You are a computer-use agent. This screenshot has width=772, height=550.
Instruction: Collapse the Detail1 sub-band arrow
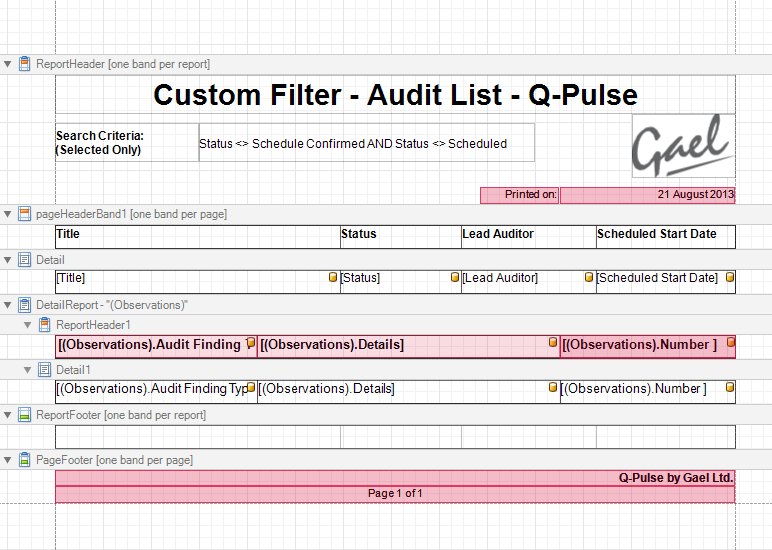pos(28,370)
